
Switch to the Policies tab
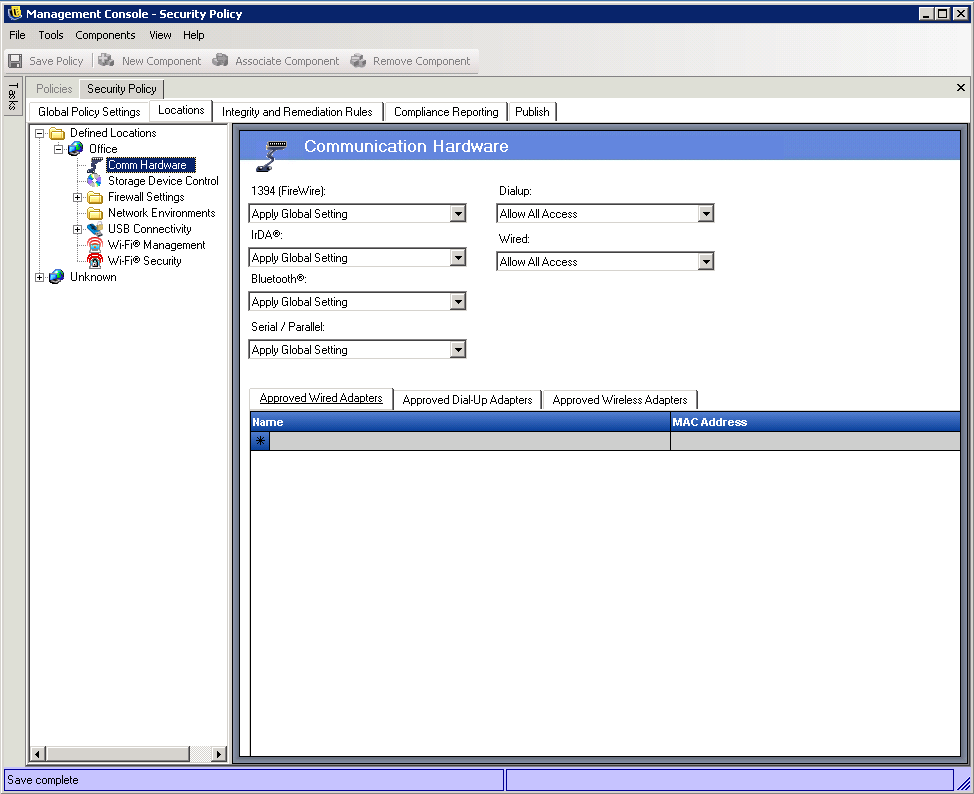click(x=54, y=89)
